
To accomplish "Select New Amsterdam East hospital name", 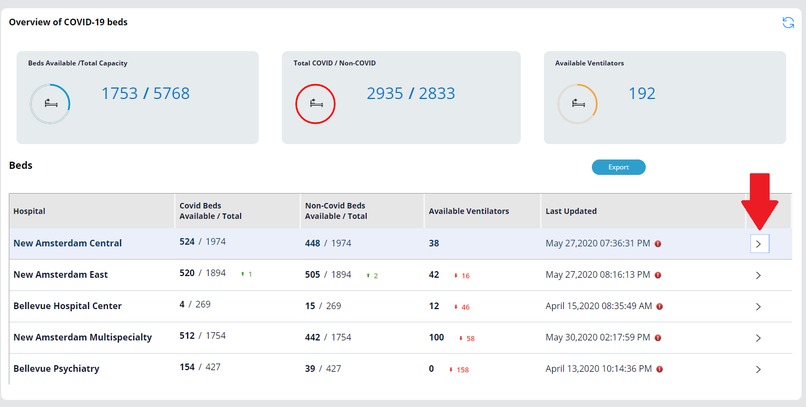I will [61, 274].
